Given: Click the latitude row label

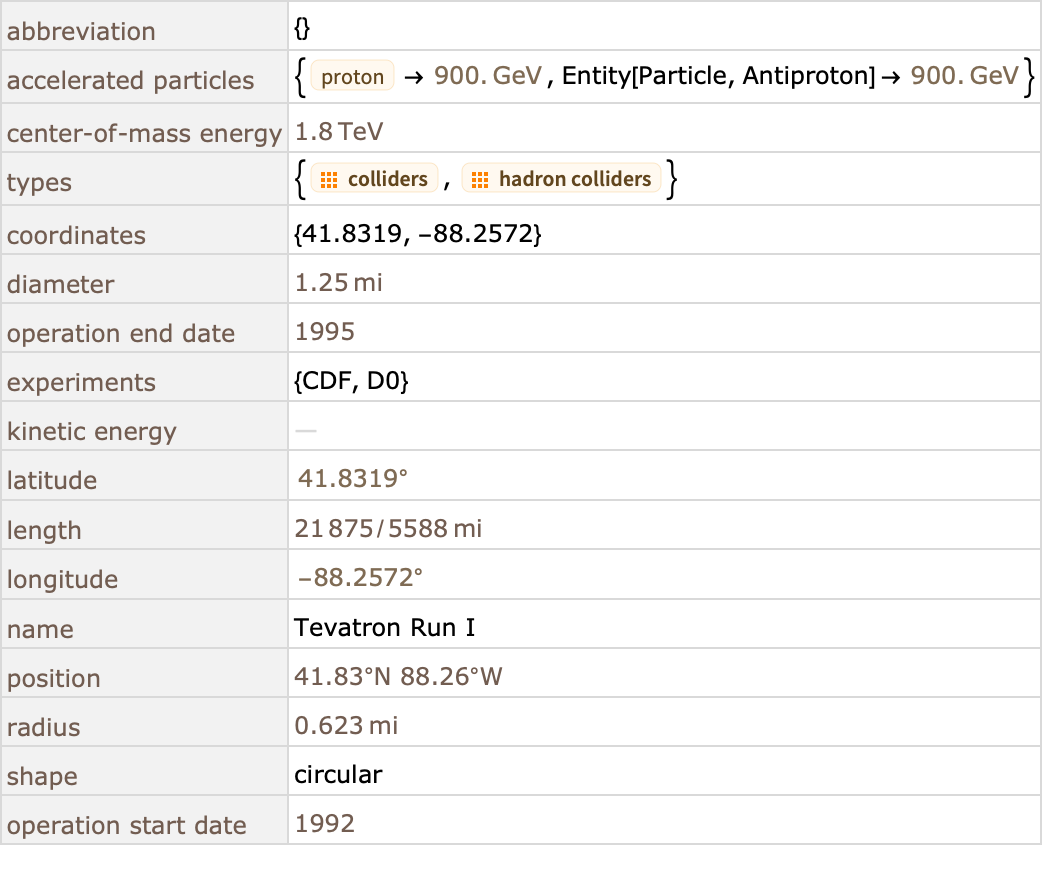Looking at the screenshot, I should [52, 480].
